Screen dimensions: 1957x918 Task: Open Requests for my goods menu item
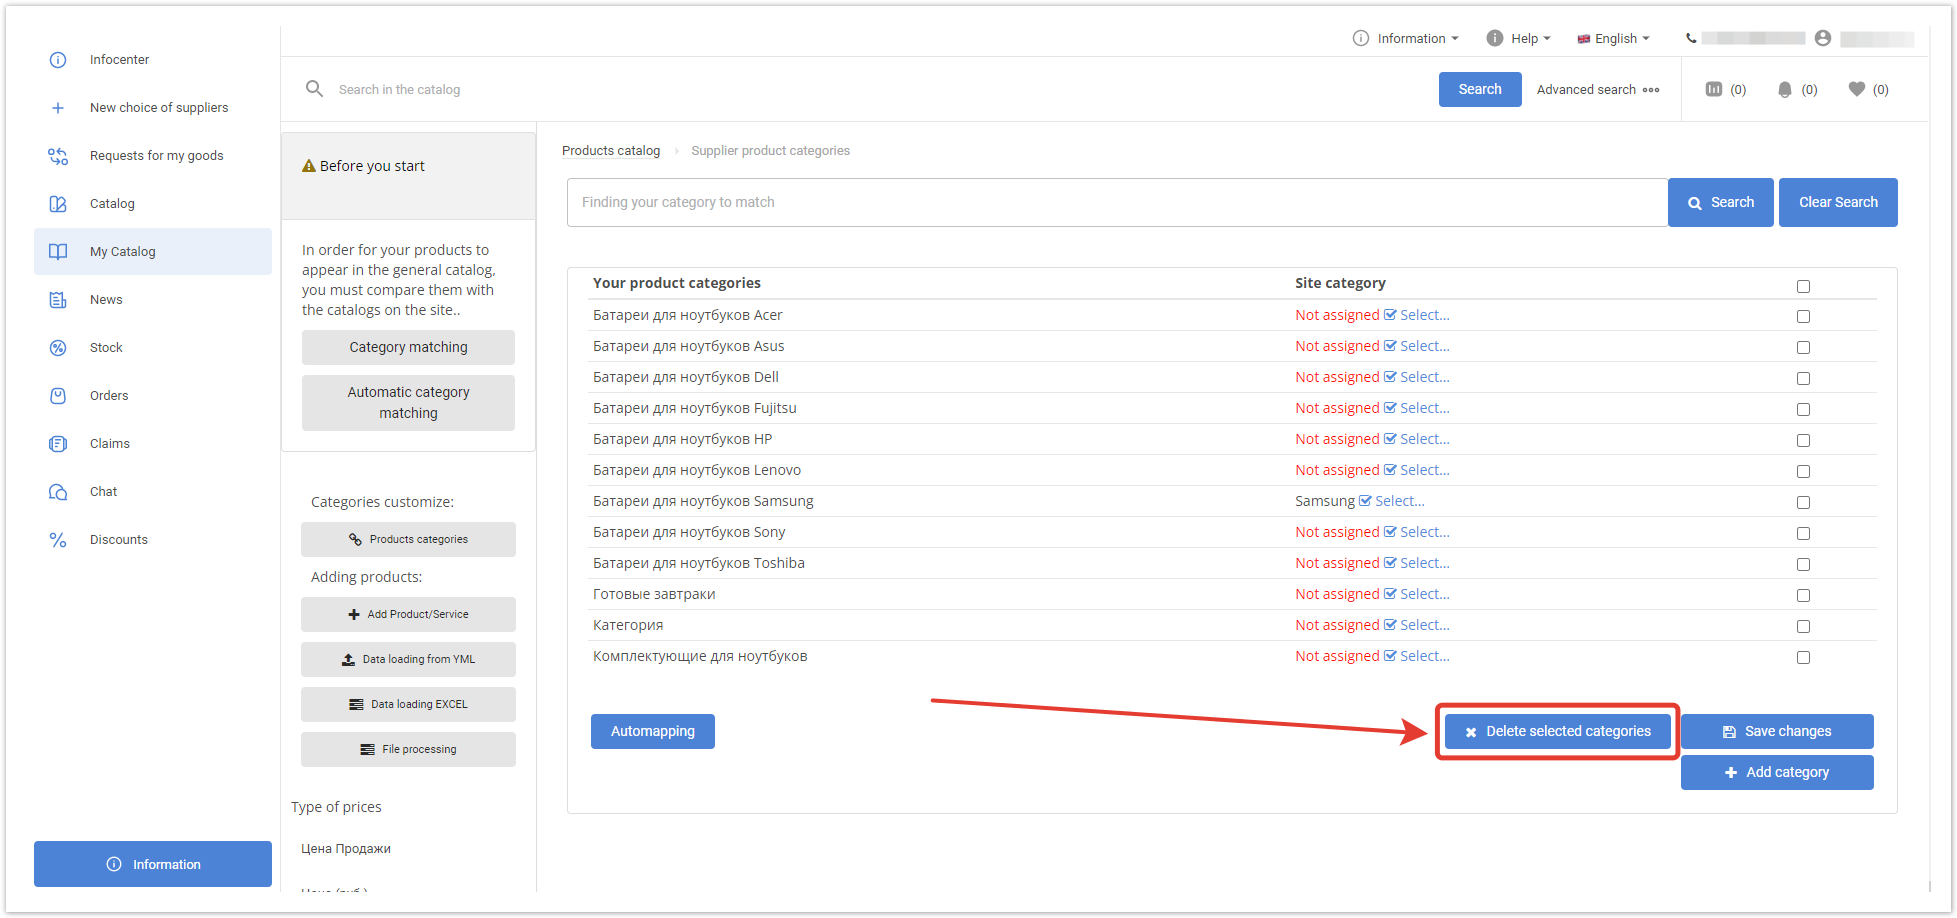click(x=156, y=156)
